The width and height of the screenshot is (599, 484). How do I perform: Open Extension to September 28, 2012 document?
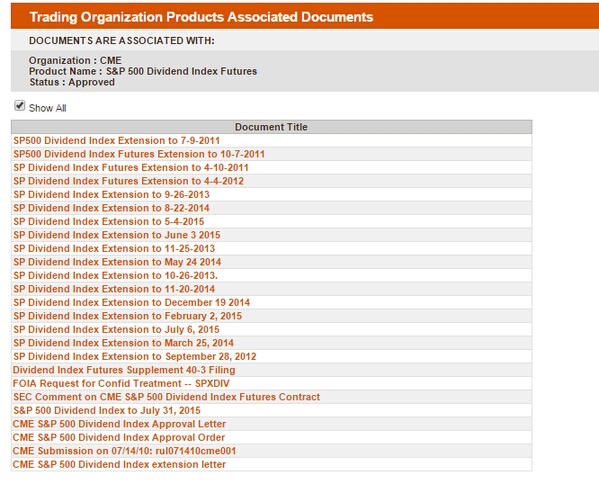(x=135, y=356)
